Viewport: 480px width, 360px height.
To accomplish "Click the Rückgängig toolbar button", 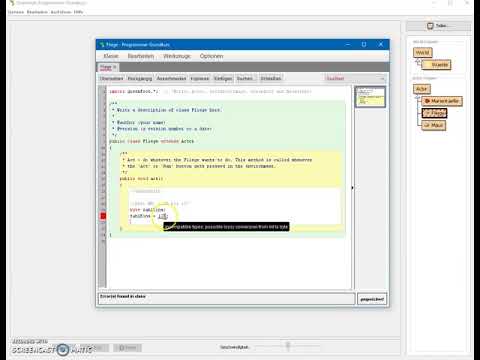I will (x=140, y=78).
